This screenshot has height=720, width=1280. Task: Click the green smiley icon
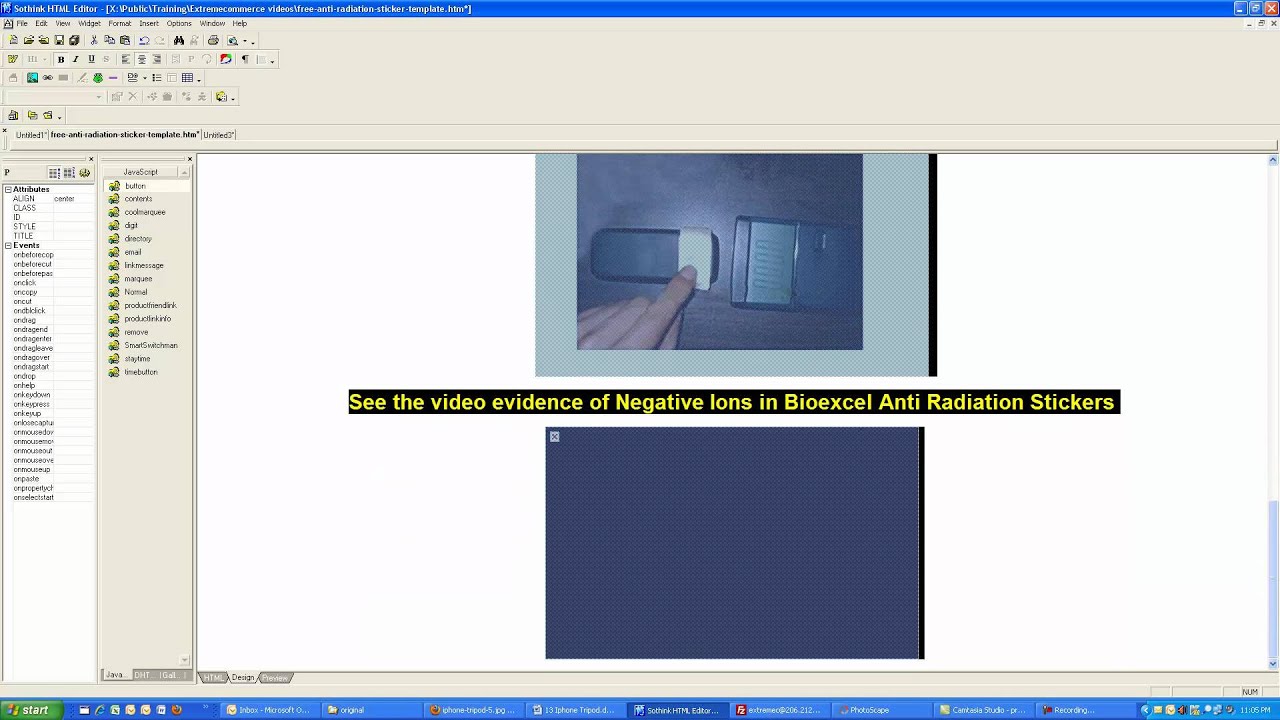[x=98, y=78]
